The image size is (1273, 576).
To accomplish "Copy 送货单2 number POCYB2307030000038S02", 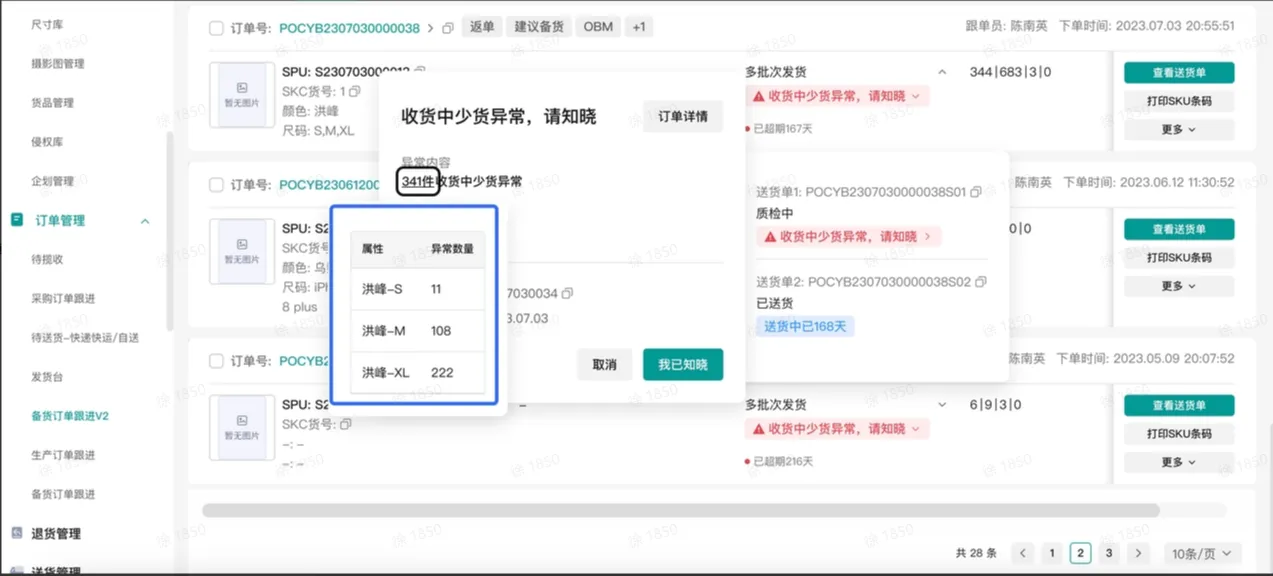I will tap(981, 282).
